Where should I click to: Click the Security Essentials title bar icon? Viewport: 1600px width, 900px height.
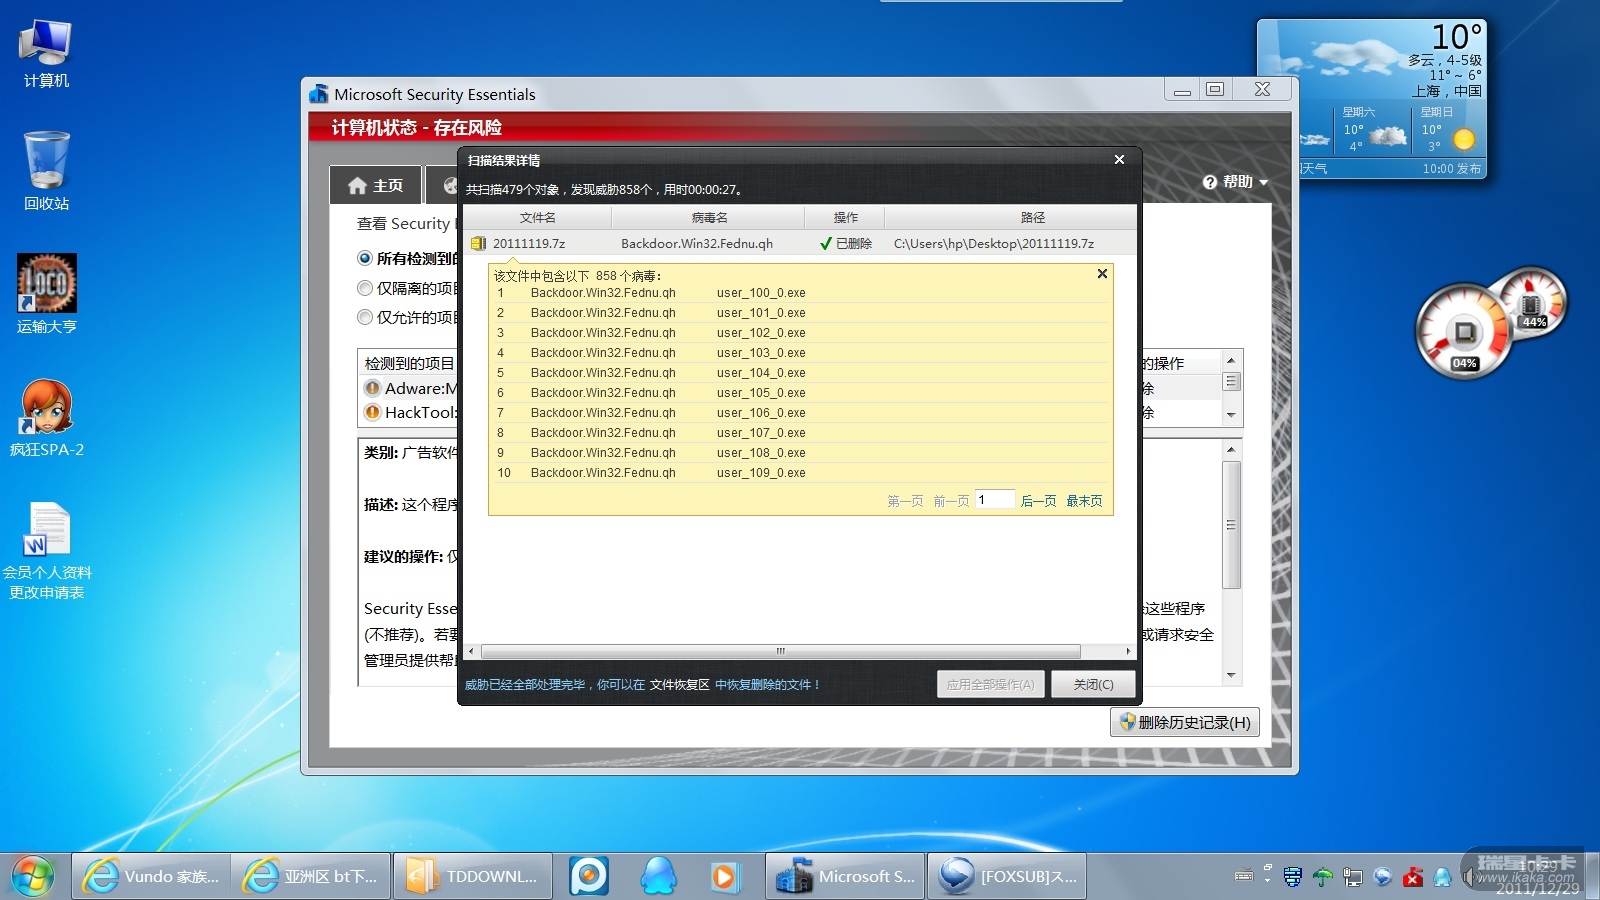pos(319,94)
